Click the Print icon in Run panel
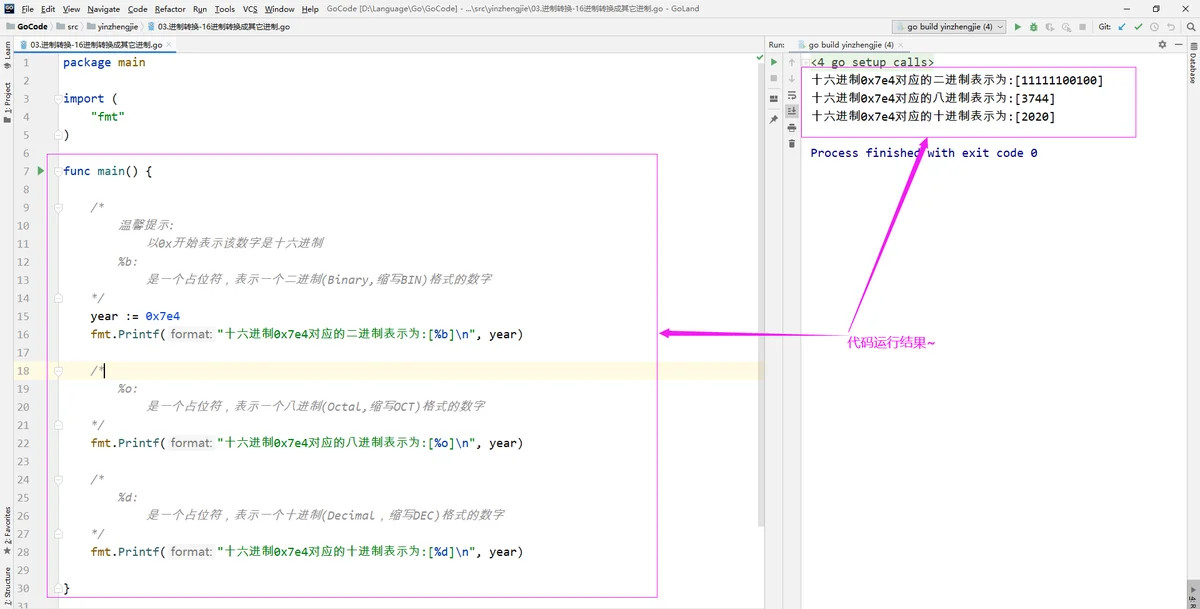 pos(791,127)
